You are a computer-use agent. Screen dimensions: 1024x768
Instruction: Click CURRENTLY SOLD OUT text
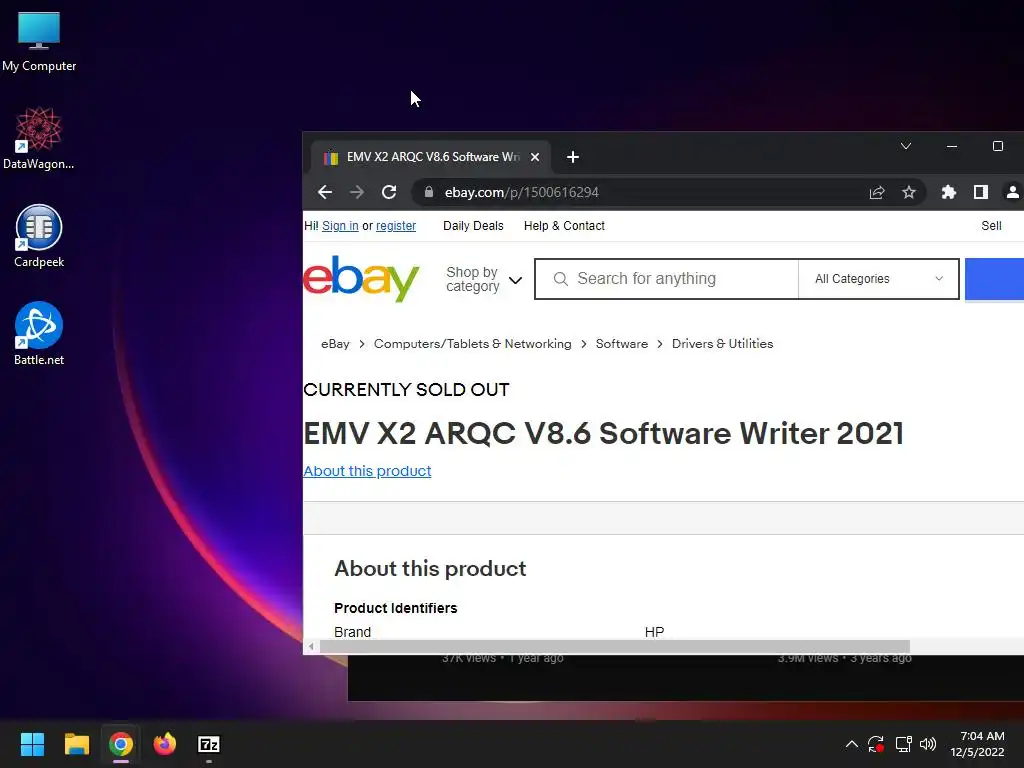[x=406, y=390]
